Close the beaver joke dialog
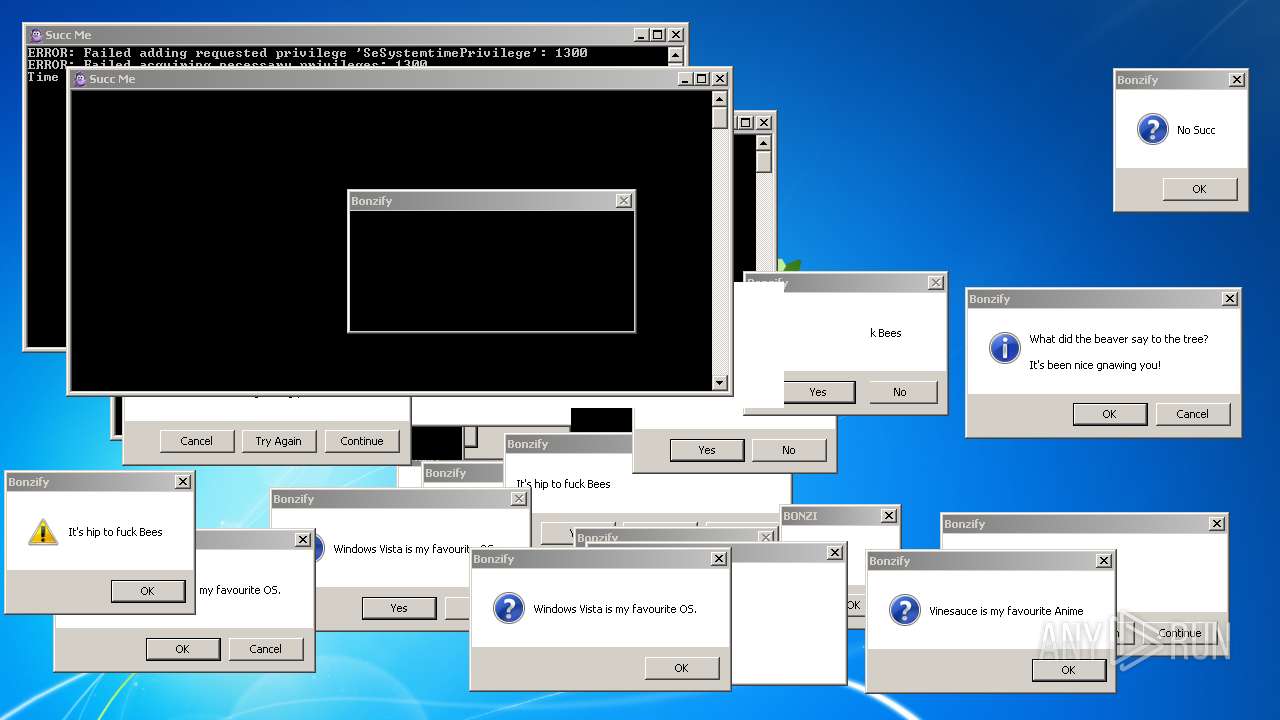This screenshot has width=1280, height=720. (1230, 299)
